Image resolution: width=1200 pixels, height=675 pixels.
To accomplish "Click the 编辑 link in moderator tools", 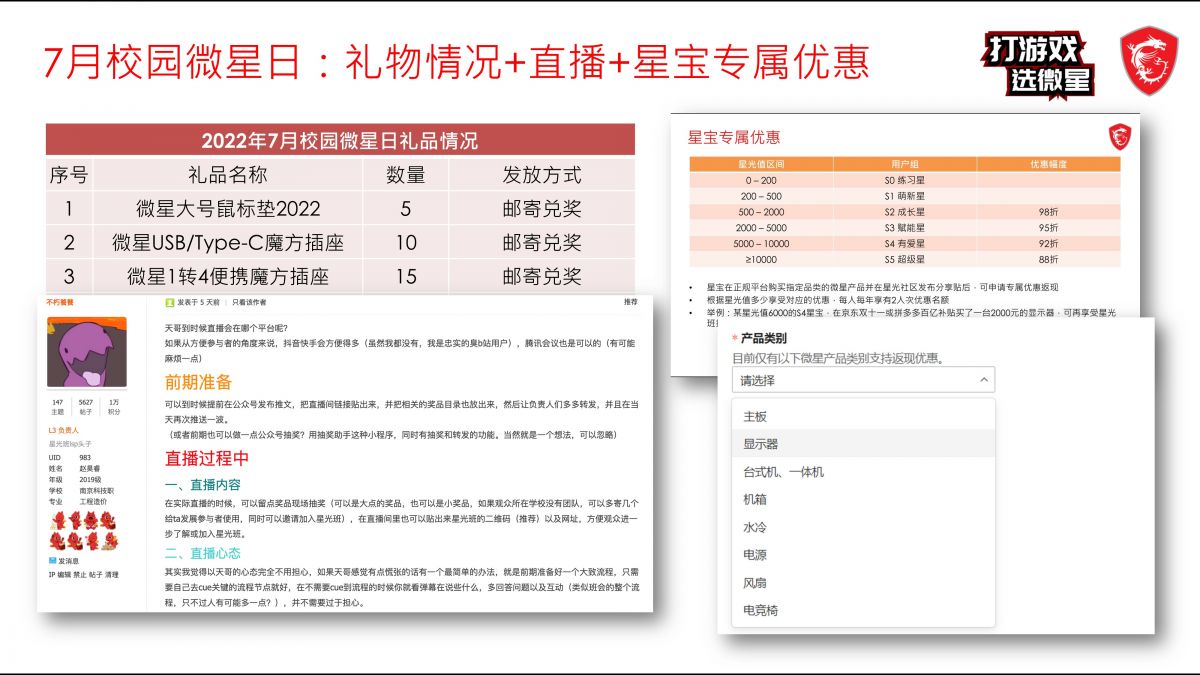I will tap(66, 574).
